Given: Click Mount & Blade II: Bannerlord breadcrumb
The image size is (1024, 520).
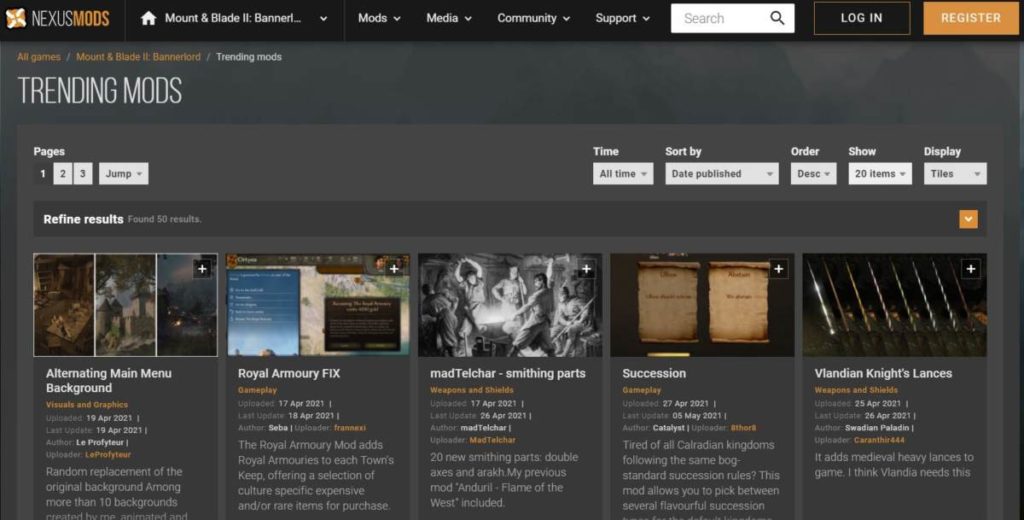Looking at the screenshot, I should click(x=138, y=57).
